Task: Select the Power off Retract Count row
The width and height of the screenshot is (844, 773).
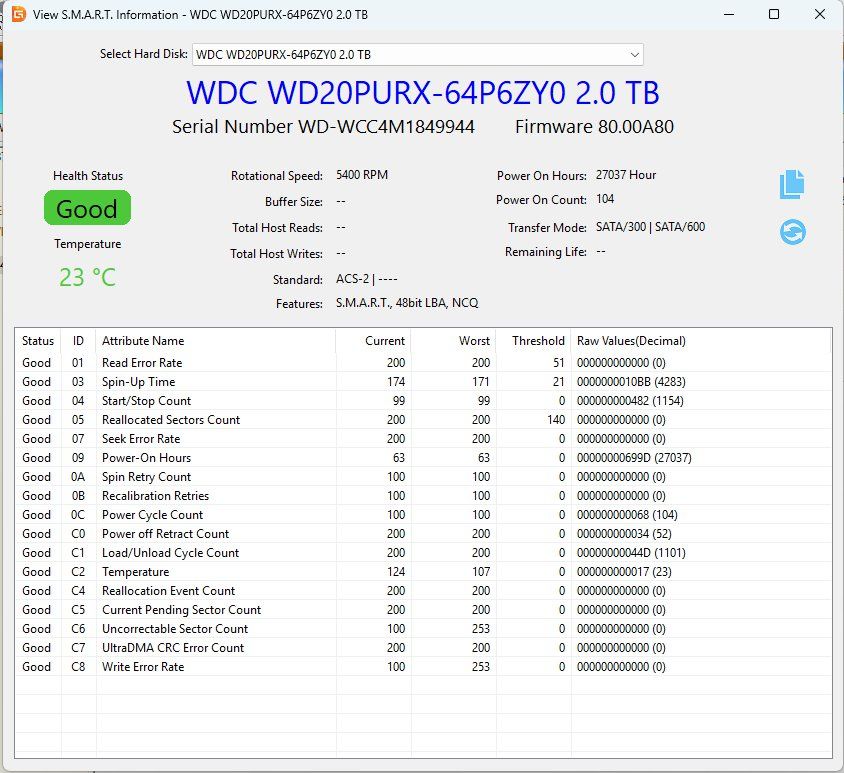Action: click(x=423, y=534)
